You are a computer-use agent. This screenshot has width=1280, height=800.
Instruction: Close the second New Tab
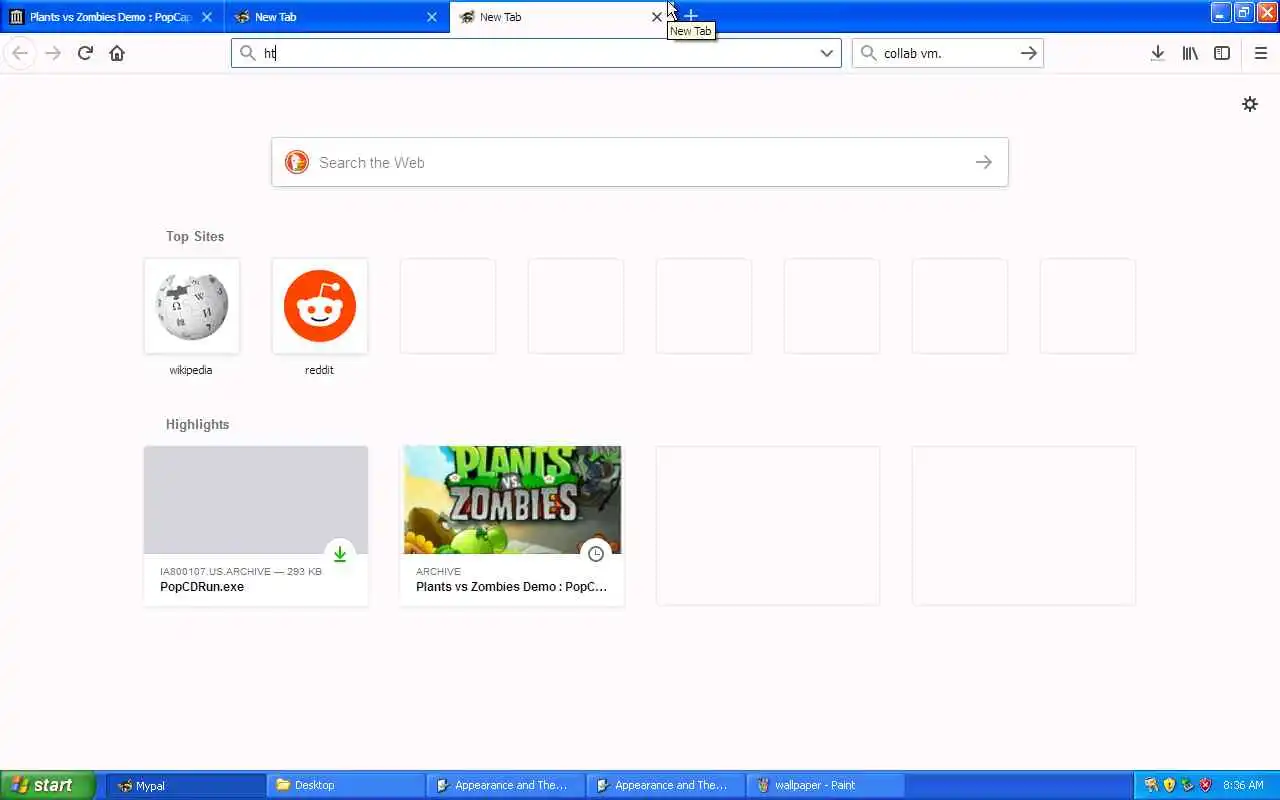432,17
